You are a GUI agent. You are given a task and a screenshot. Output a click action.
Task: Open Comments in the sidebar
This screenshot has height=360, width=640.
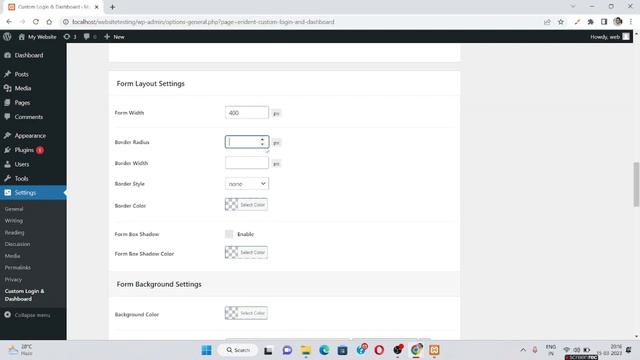click(x=29, y=117)
